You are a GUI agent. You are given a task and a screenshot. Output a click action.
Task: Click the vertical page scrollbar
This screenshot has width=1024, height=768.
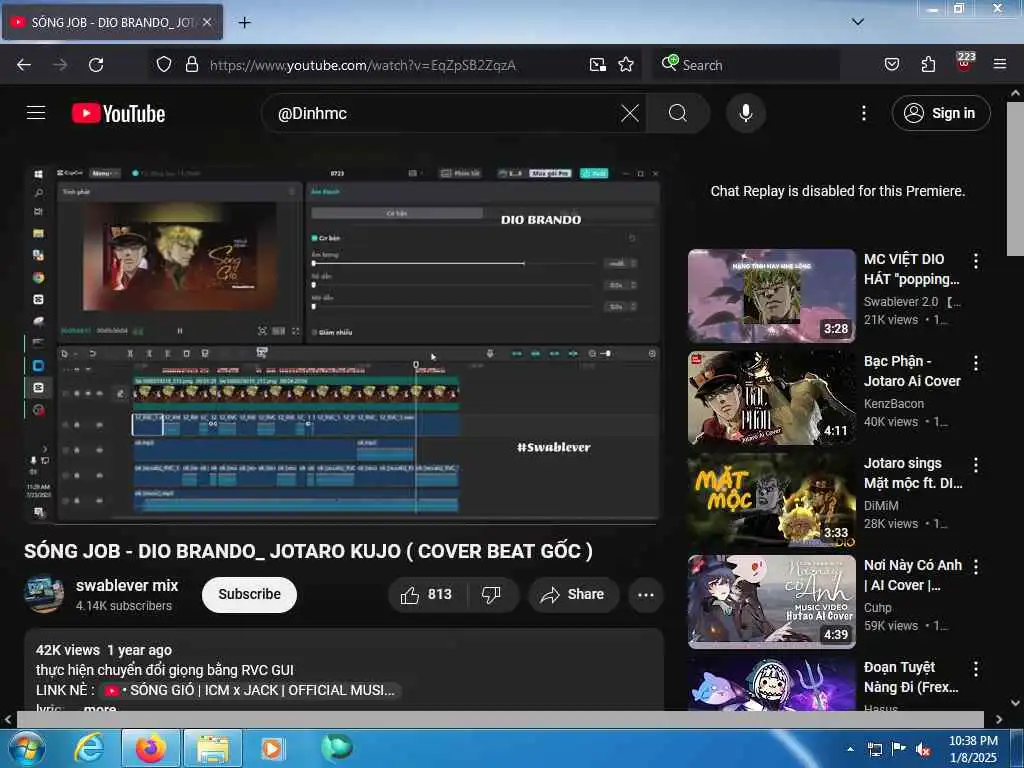tap(1015, 179)
